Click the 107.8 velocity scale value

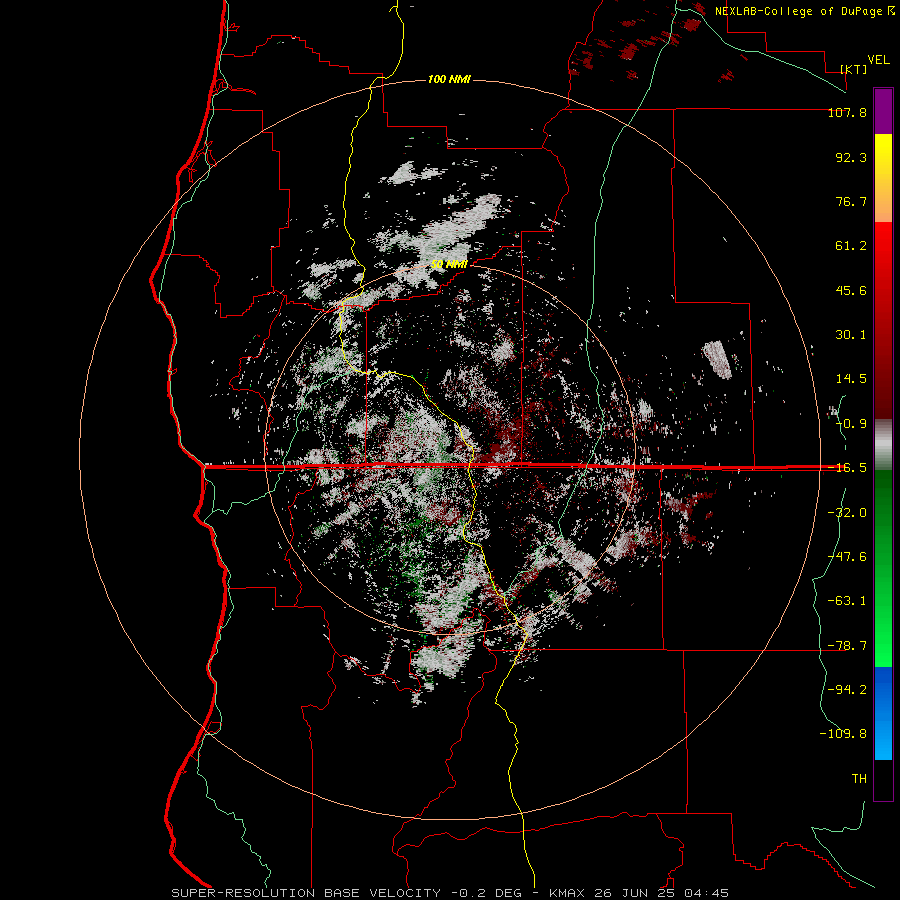[847, 112]
